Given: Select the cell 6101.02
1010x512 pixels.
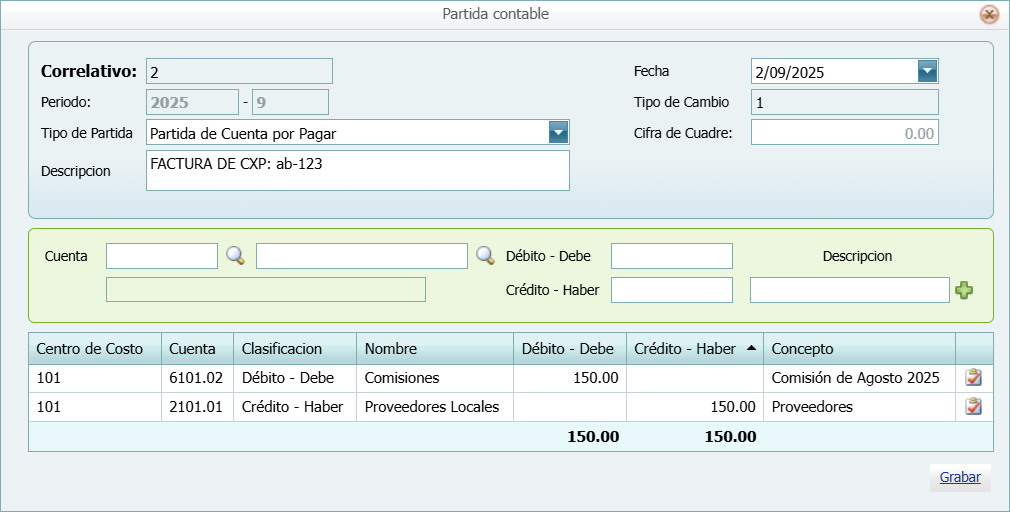Looking at the screenshot, I should tap(197, 378).
